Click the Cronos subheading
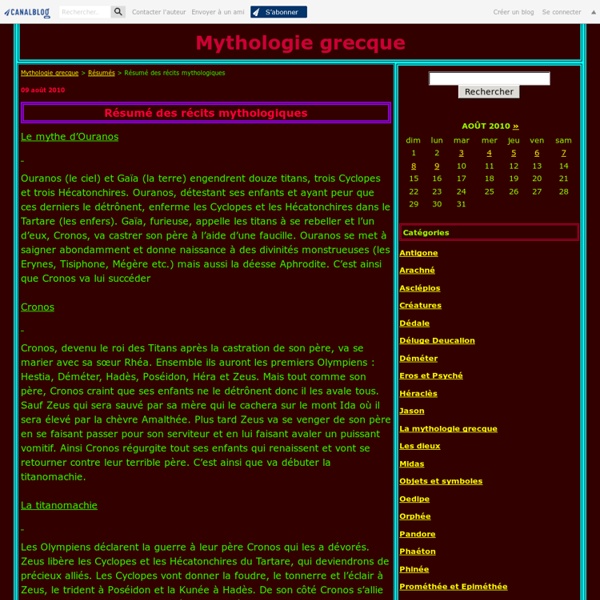600x600 pixels. (38, 307)
